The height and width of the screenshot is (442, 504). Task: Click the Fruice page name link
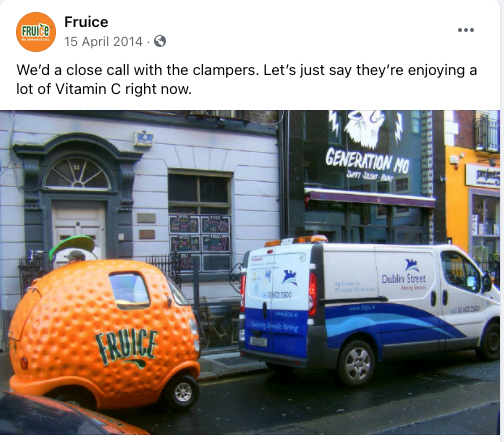86,22
